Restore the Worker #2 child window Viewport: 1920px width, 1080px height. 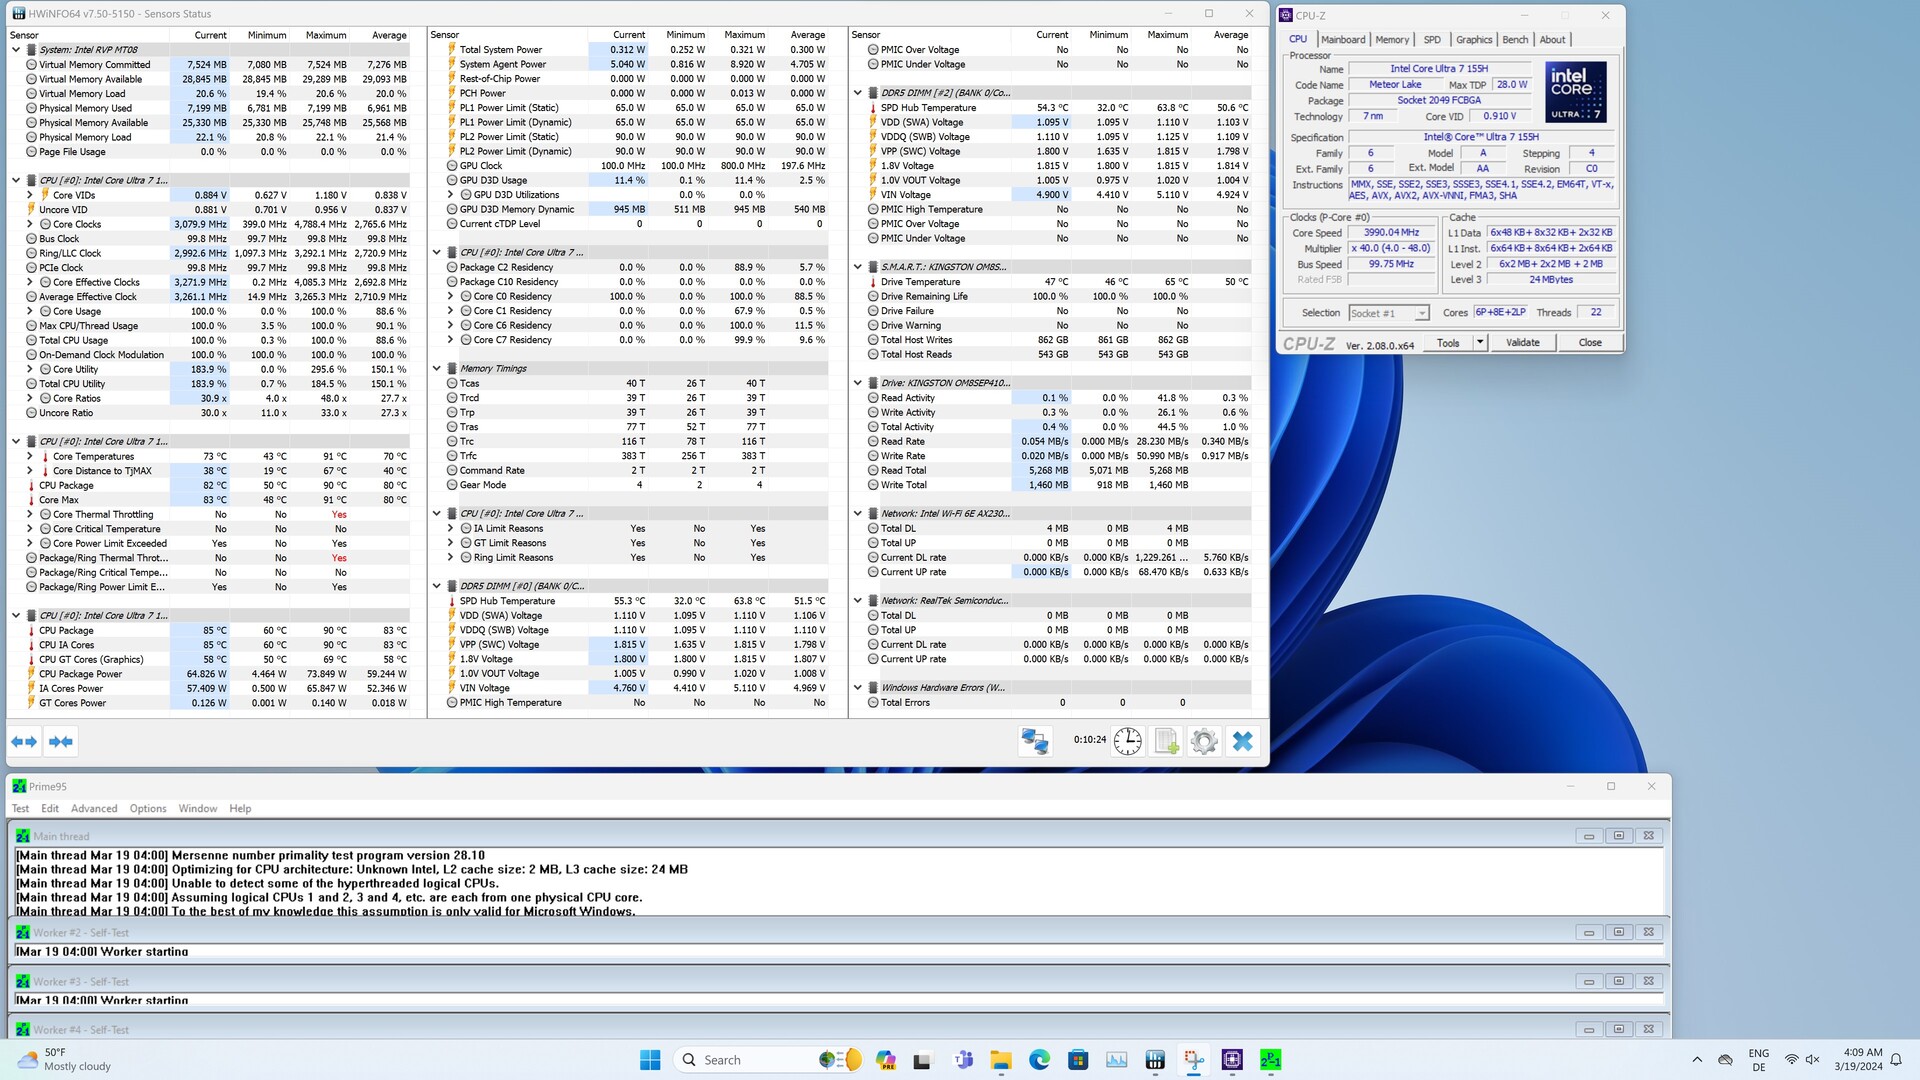(1618, 932)
